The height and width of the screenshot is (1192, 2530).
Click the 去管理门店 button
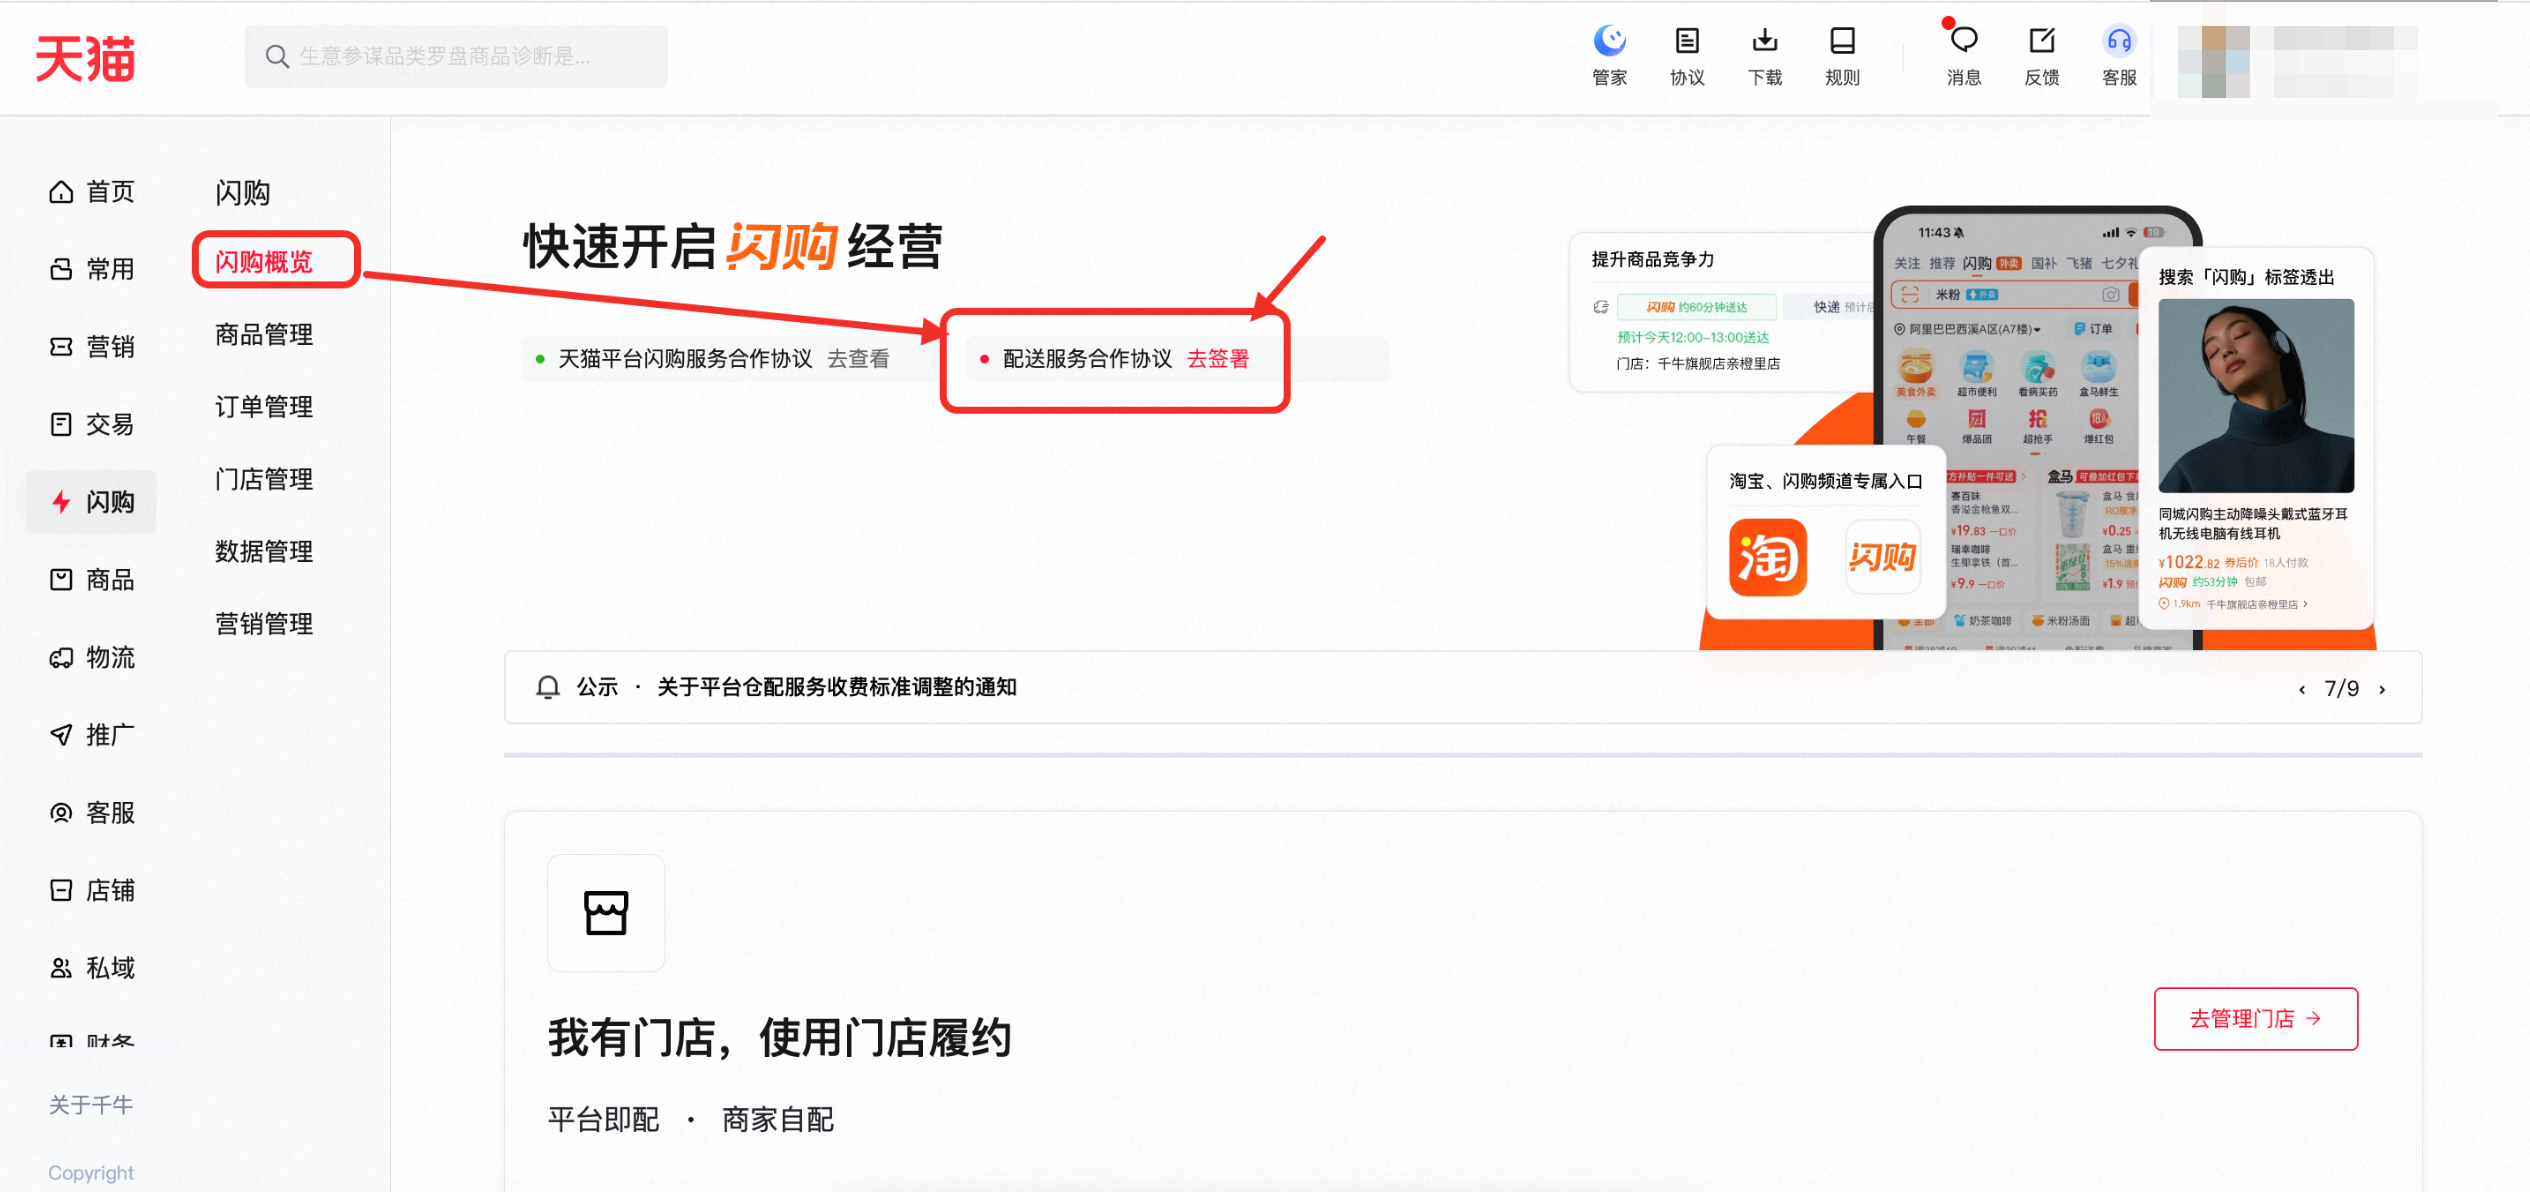pyautogui.click(x=2256, y=1019)
